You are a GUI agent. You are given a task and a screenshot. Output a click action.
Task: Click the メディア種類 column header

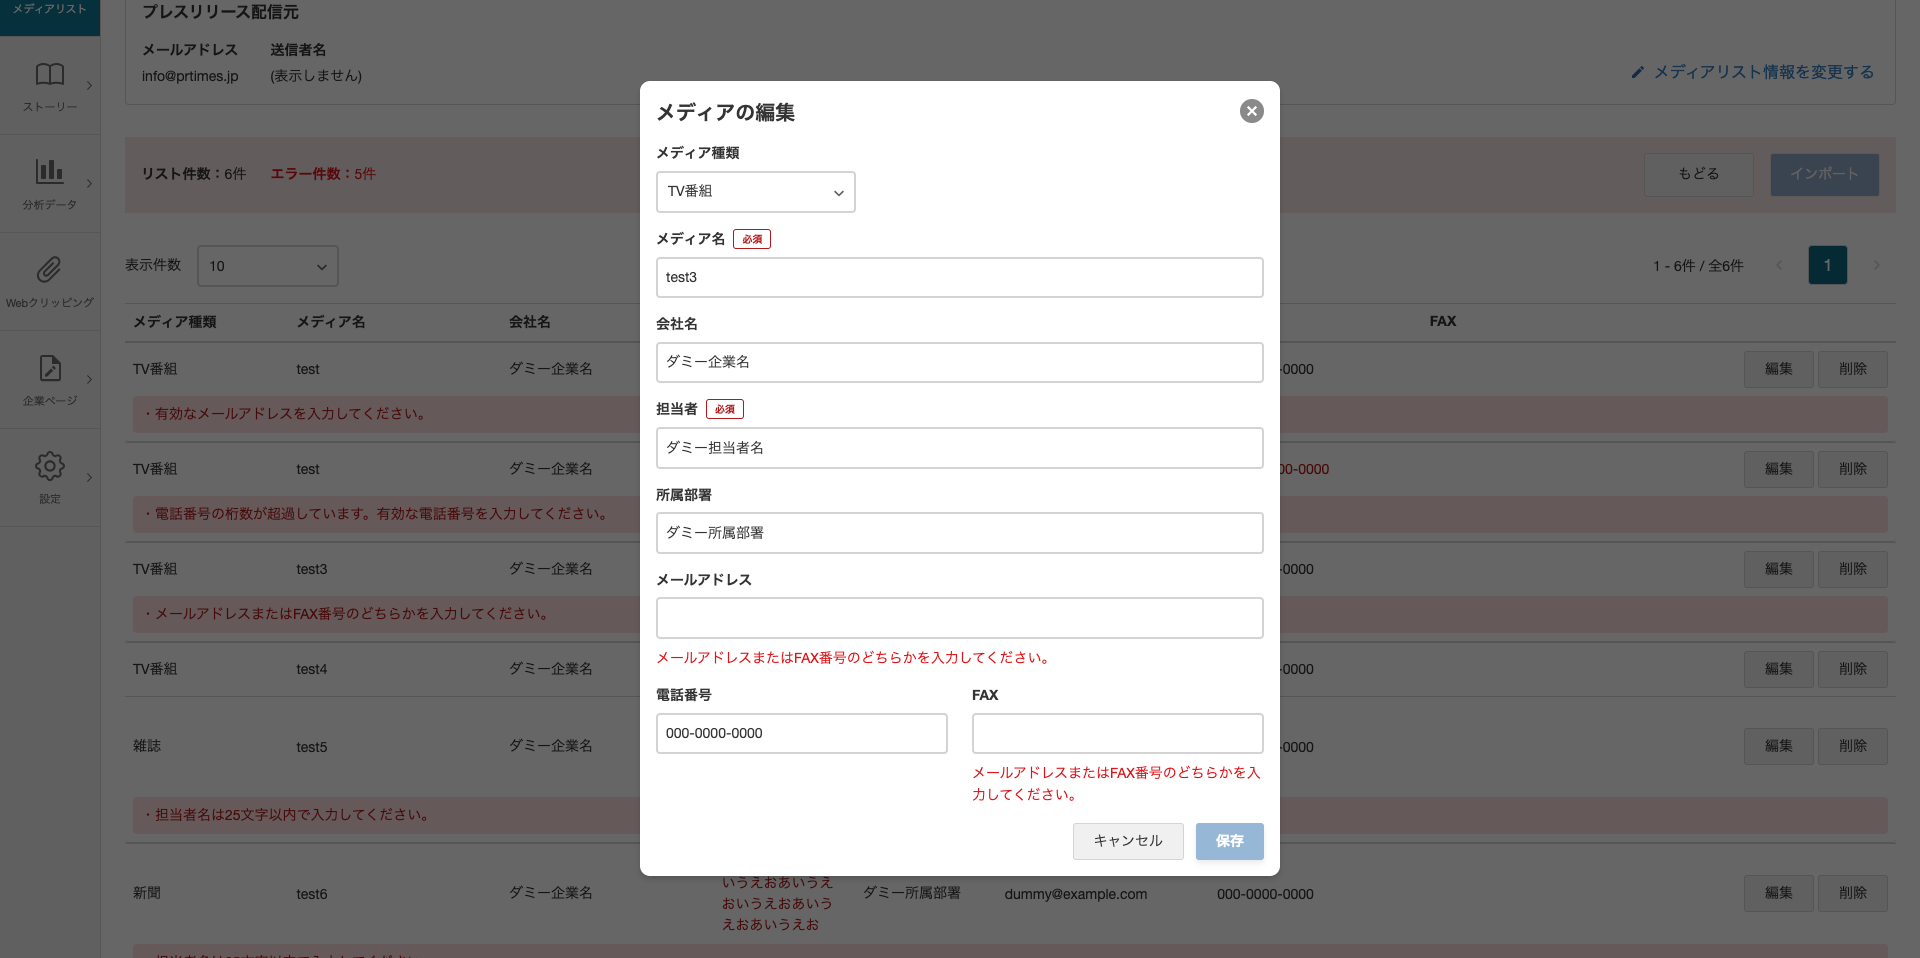[x=175, y=322]
